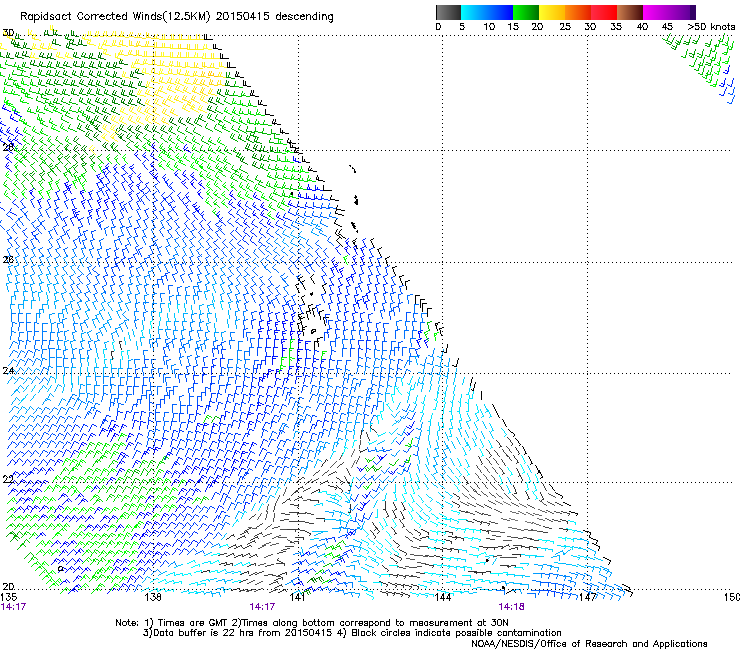
Task: Click the latitude axis label '28'
Action: 8,147
